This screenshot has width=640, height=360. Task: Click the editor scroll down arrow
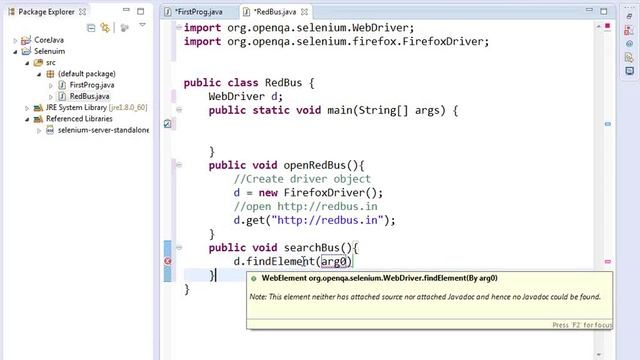599,355
